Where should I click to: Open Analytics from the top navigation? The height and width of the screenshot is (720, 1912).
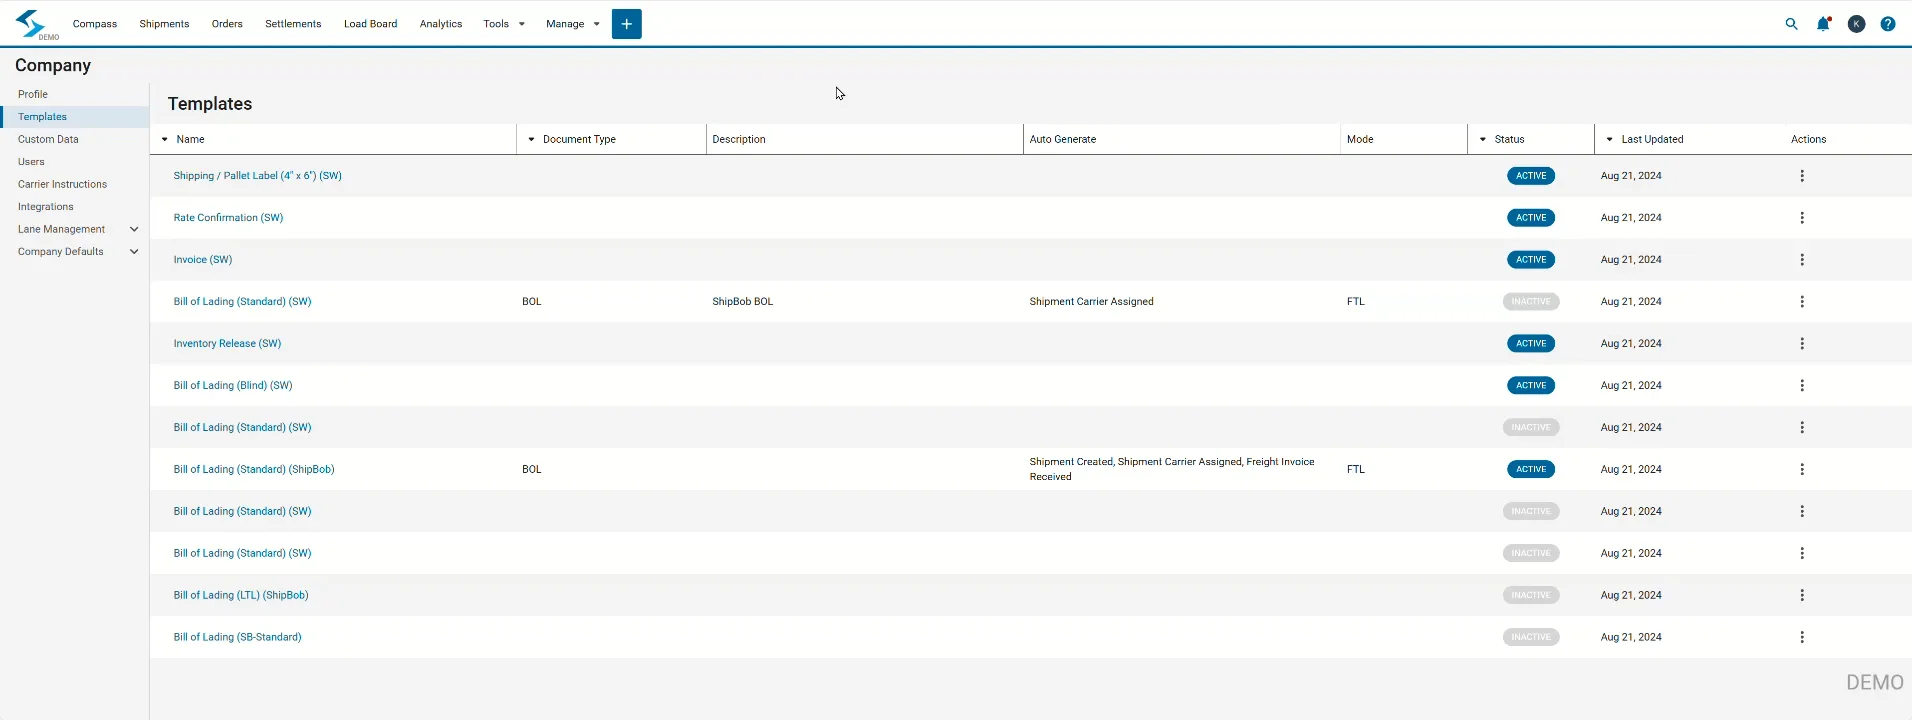pos(441,24)
